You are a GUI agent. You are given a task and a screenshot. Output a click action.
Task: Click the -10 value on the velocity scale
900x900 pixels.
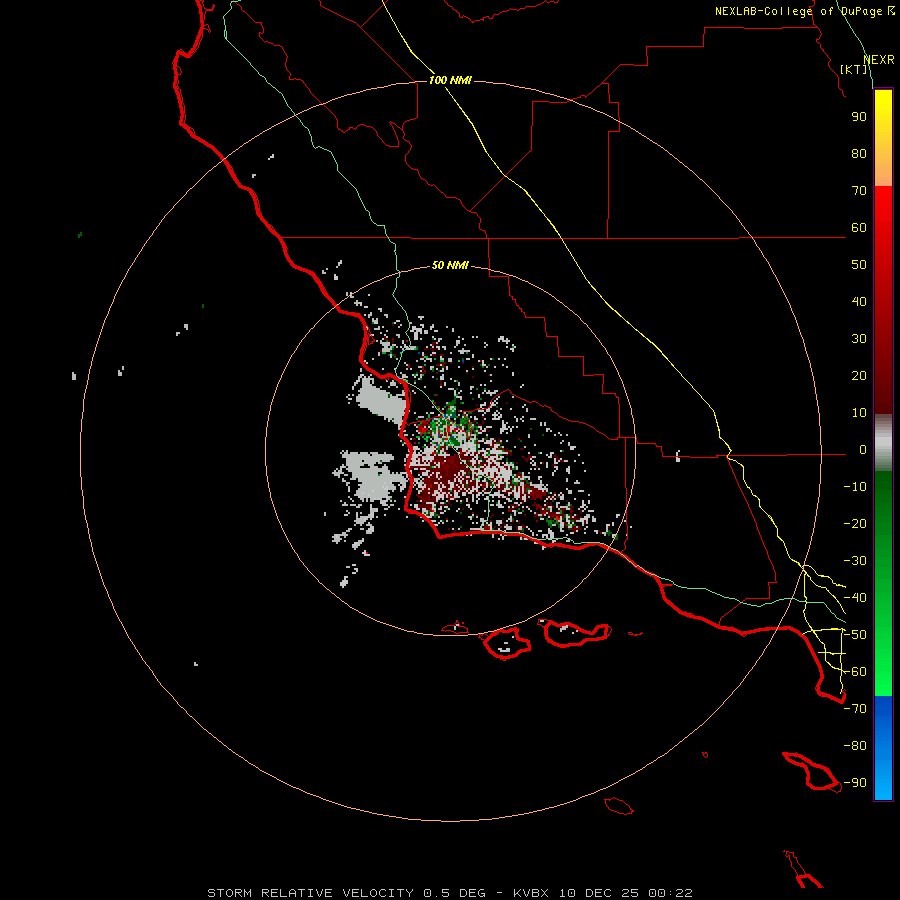855,487
